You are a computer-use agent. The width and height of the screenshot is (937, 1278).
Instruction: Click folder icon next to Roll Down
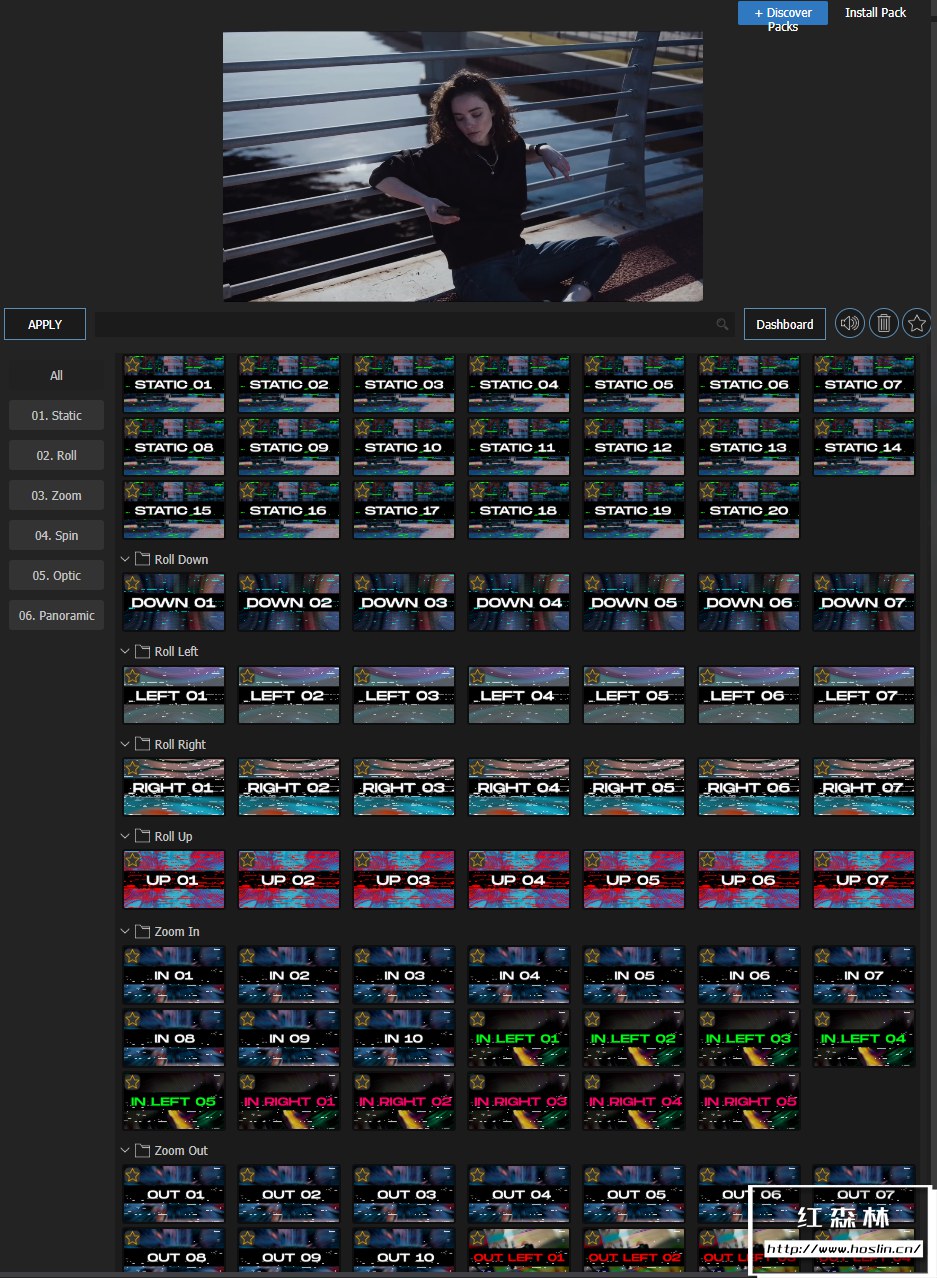tap(142, 559)
